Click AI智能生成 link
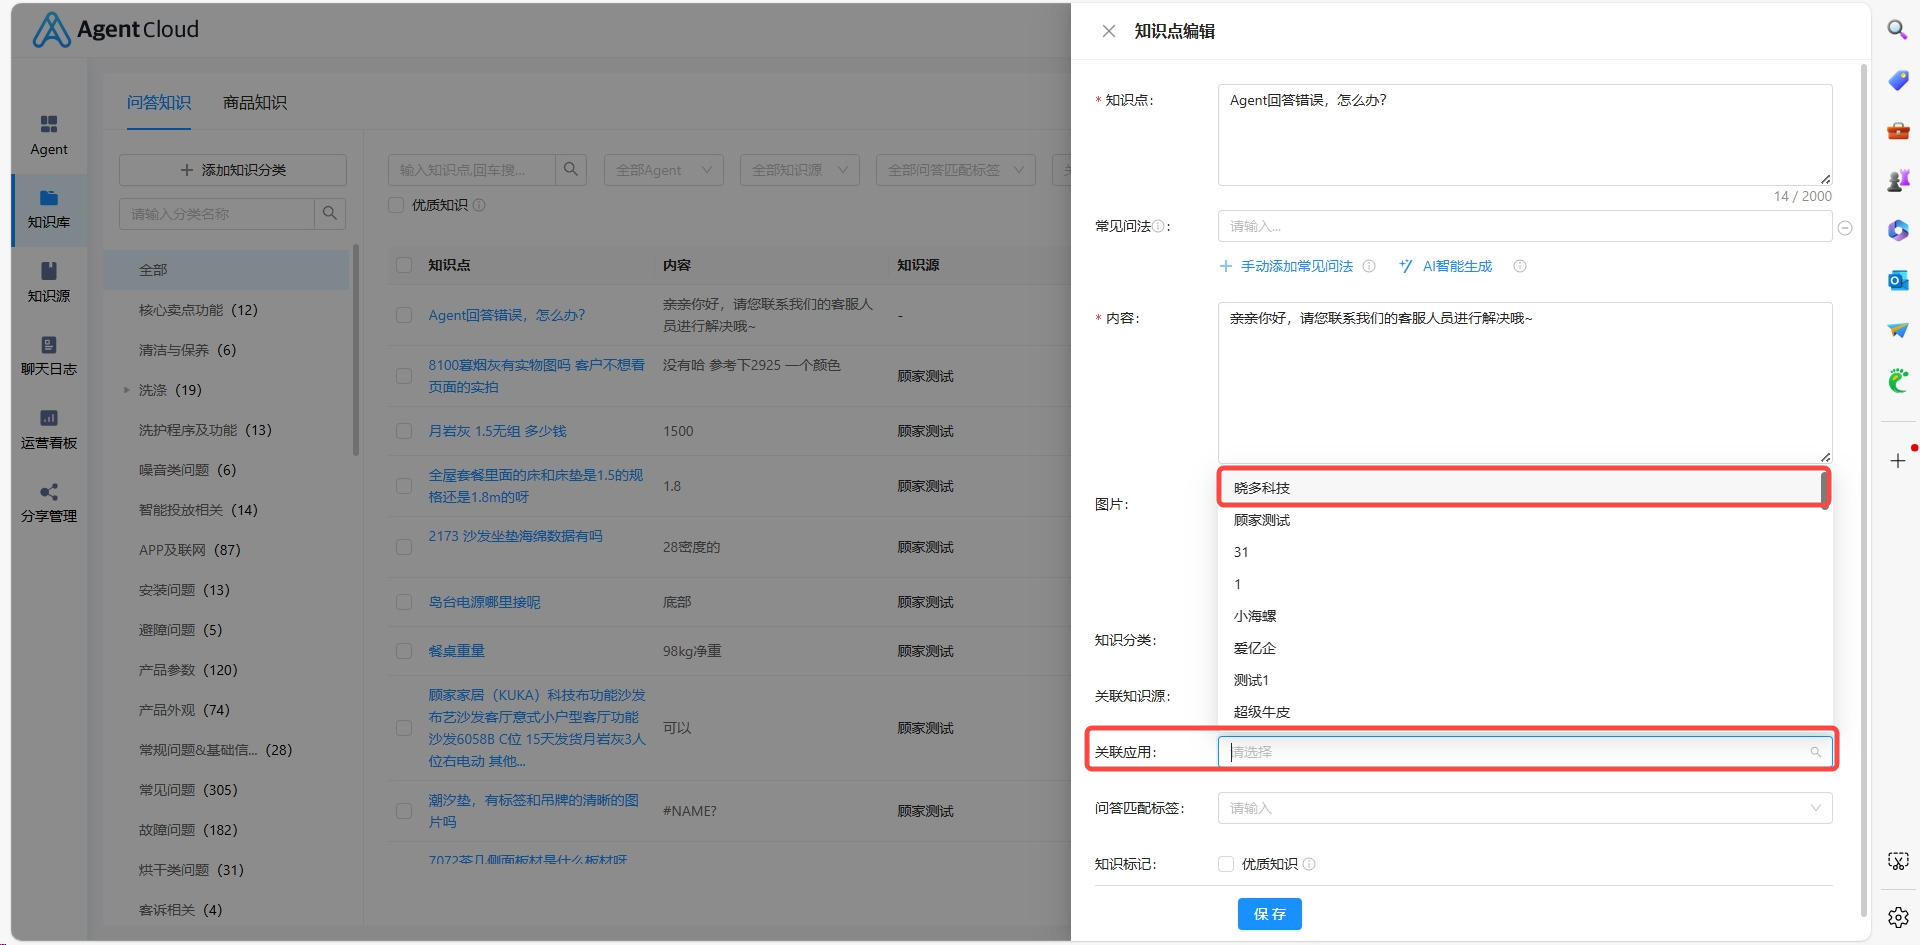Screen dimensions: 1920x945 (1446, 266)
